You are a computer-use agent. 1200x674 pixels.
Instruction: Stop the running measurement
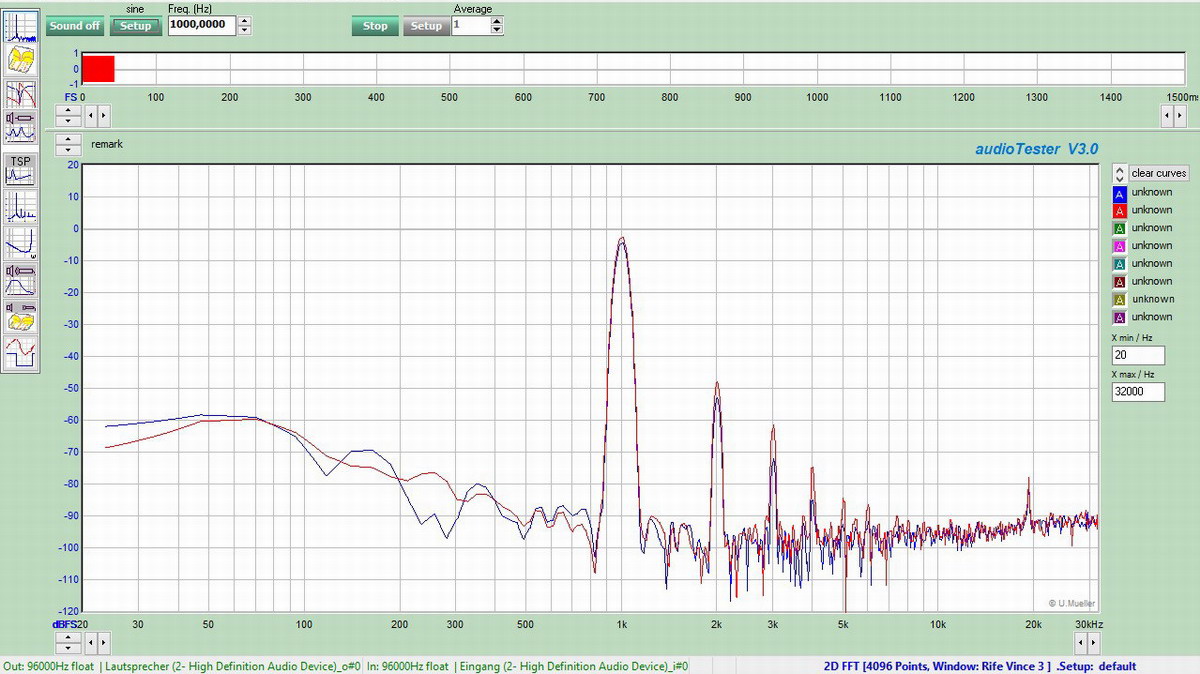pos(375,26)
